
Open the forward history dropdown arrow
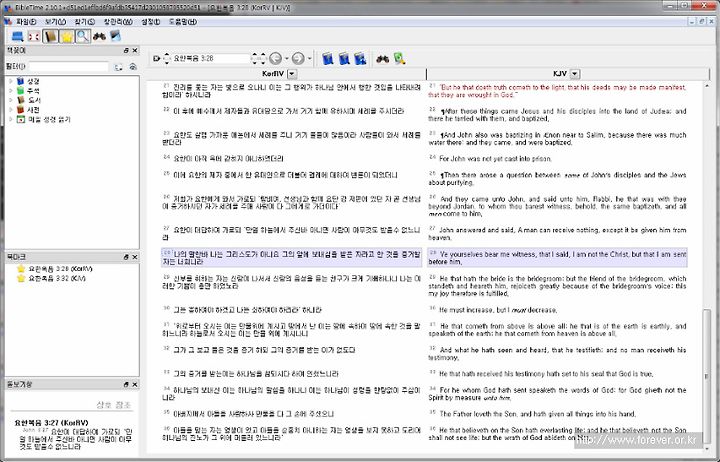pos(309,59)
